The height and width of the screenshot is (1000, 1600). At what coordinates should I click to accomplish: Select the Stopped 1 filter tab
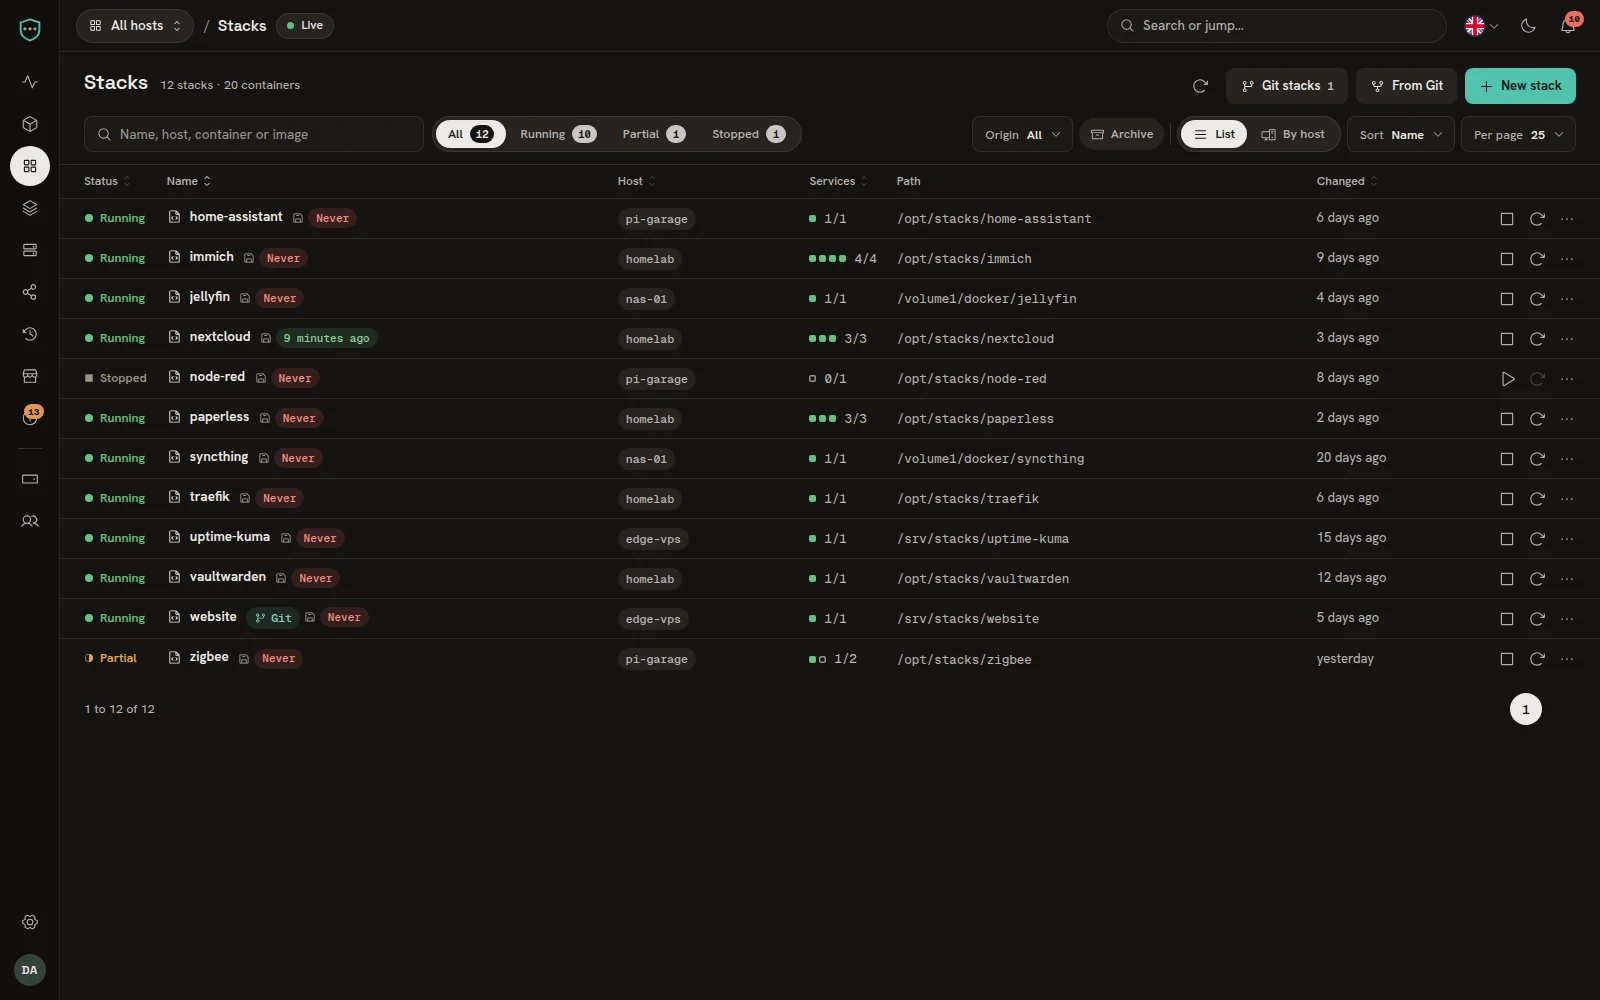click(749, 134)
